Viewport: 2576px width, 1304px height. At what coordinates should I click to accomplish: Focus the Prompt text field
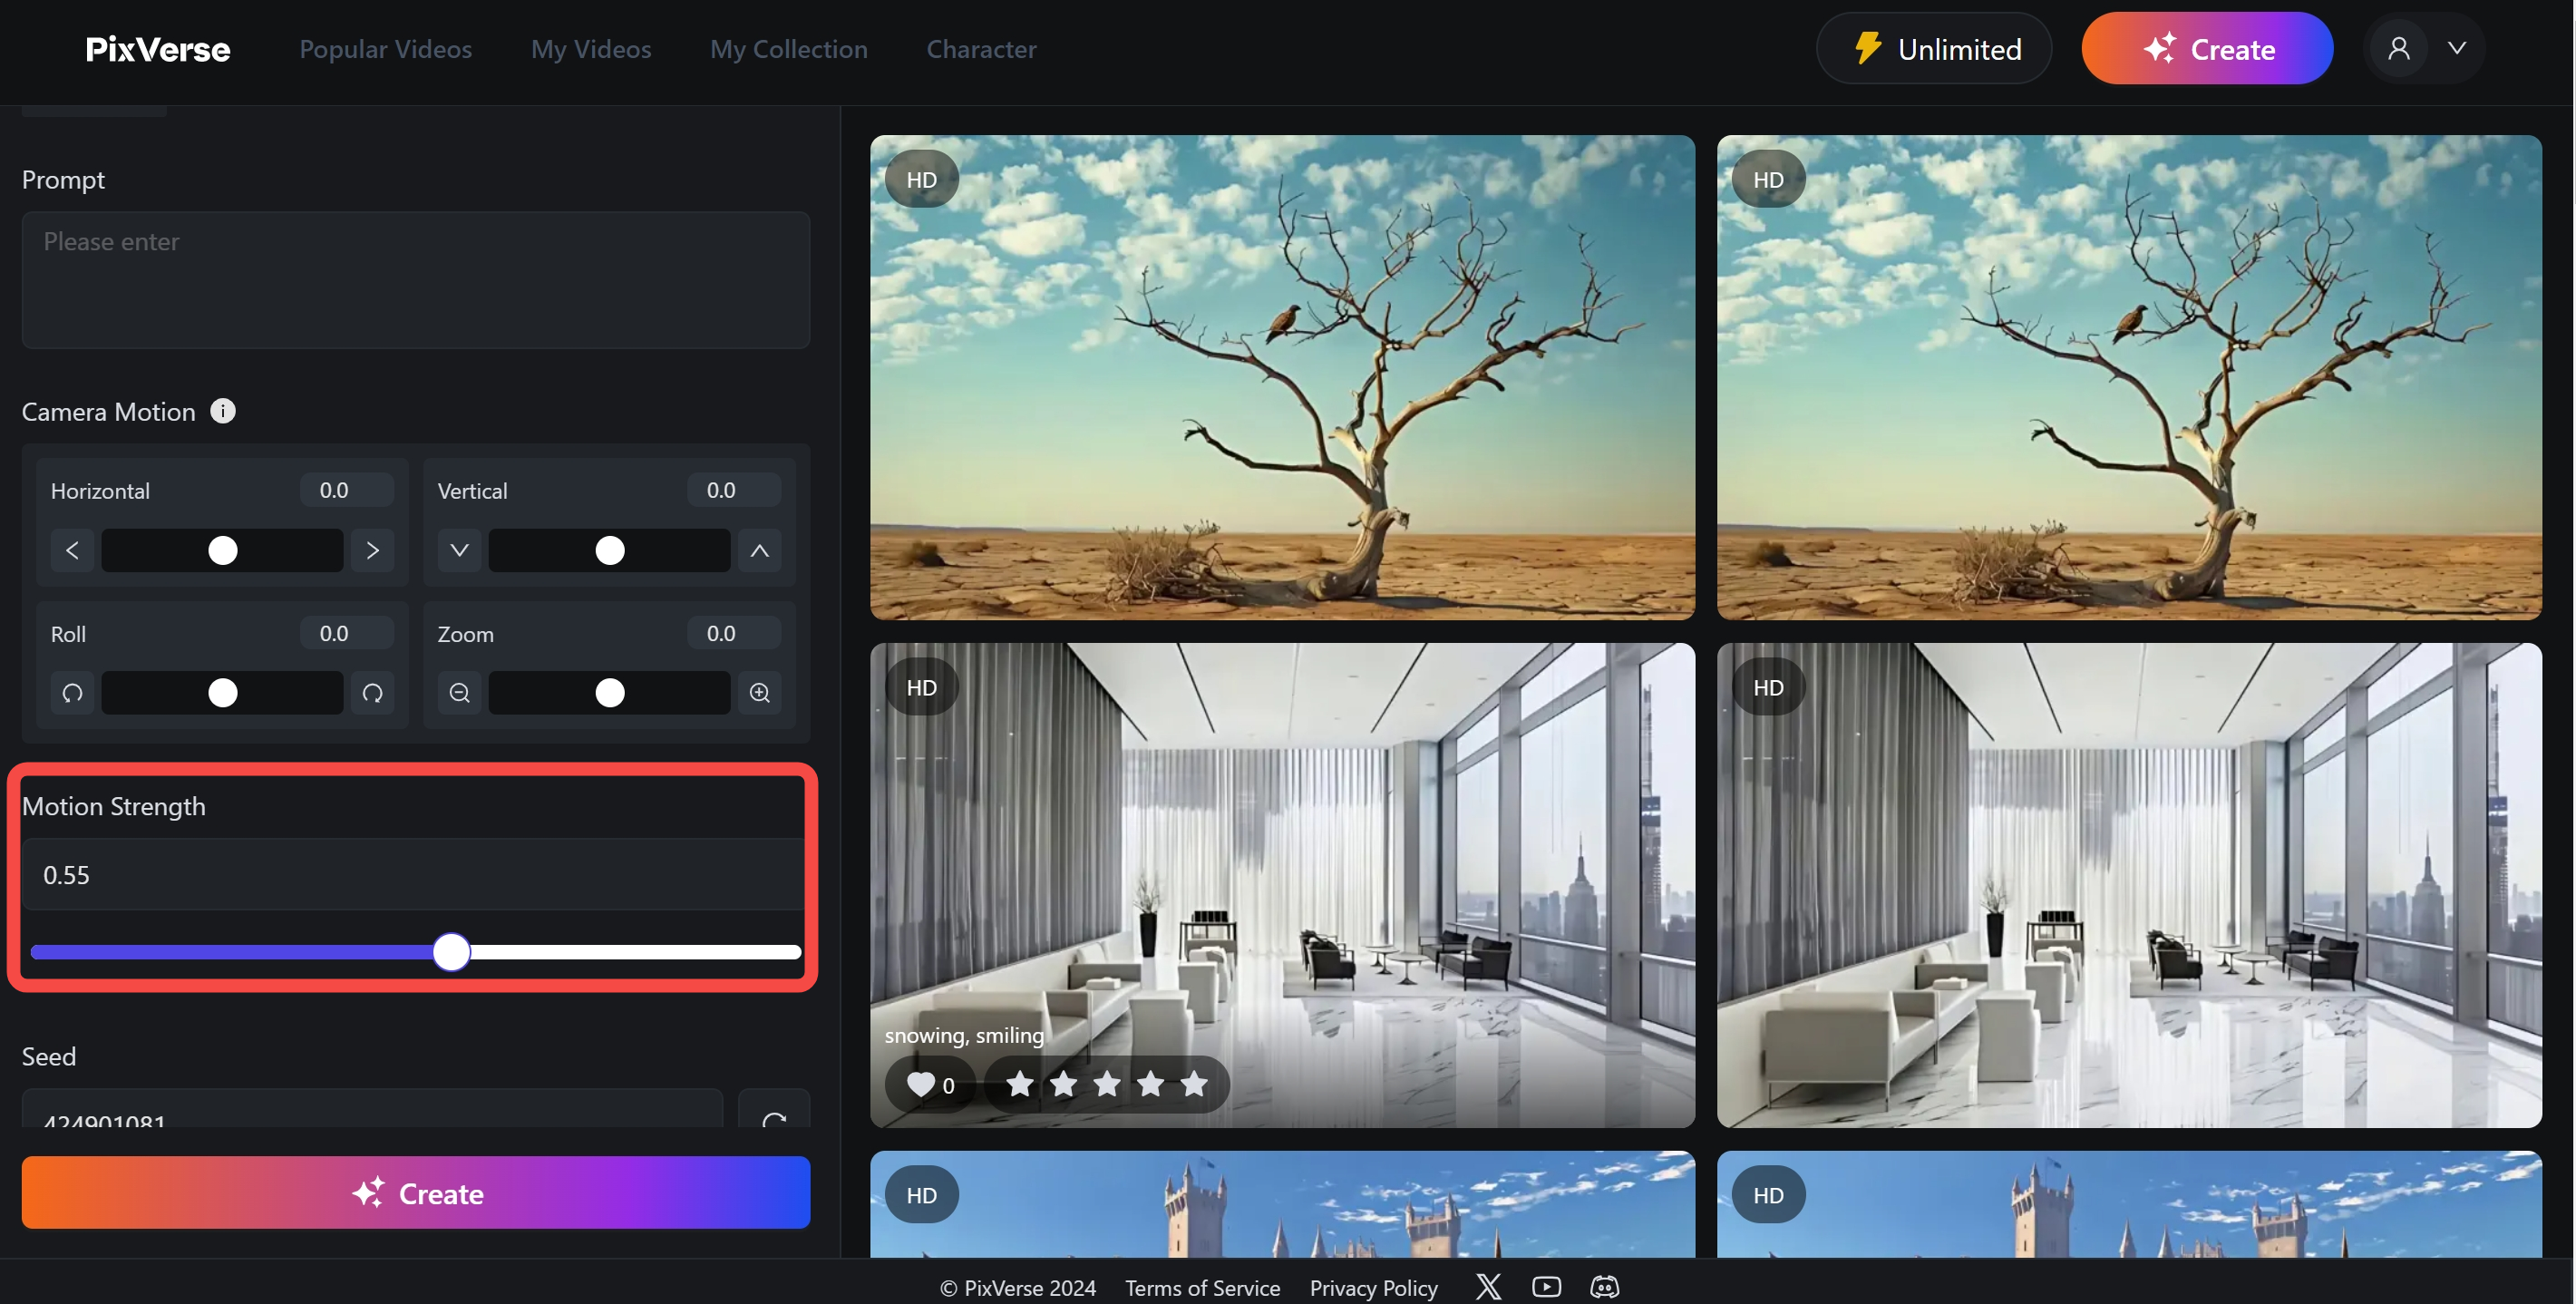[416, 280]
